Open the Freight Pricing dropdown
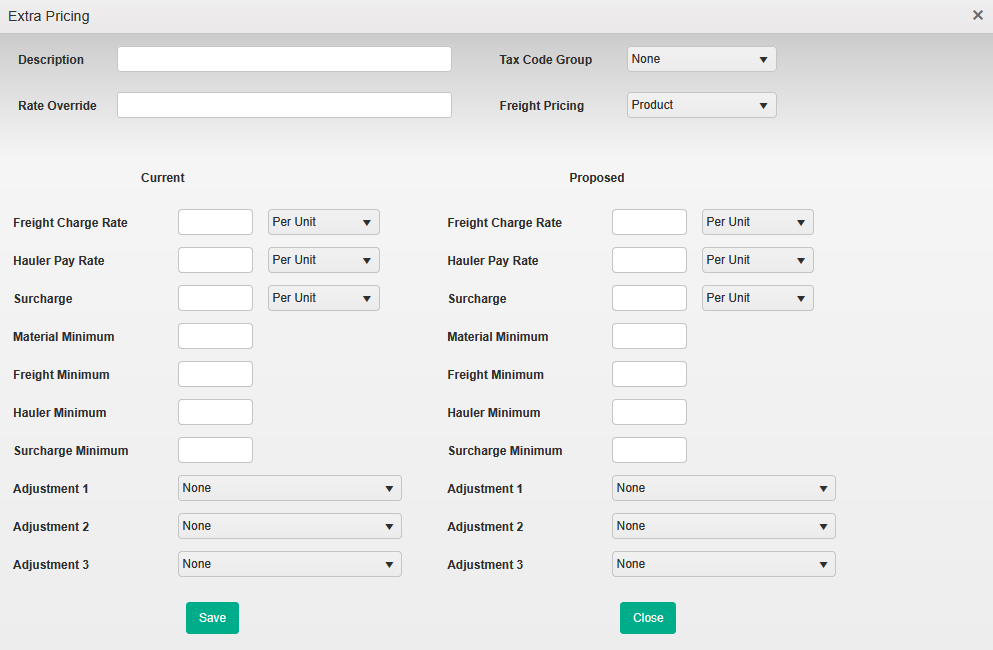This screenshot has height=650, width=993. pyautogui.click(x=701, y=105)
